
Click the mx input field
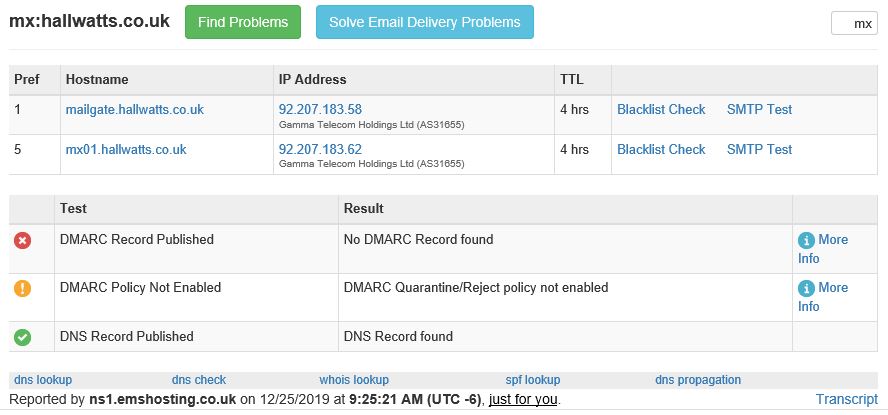click(x=854, y=24)
